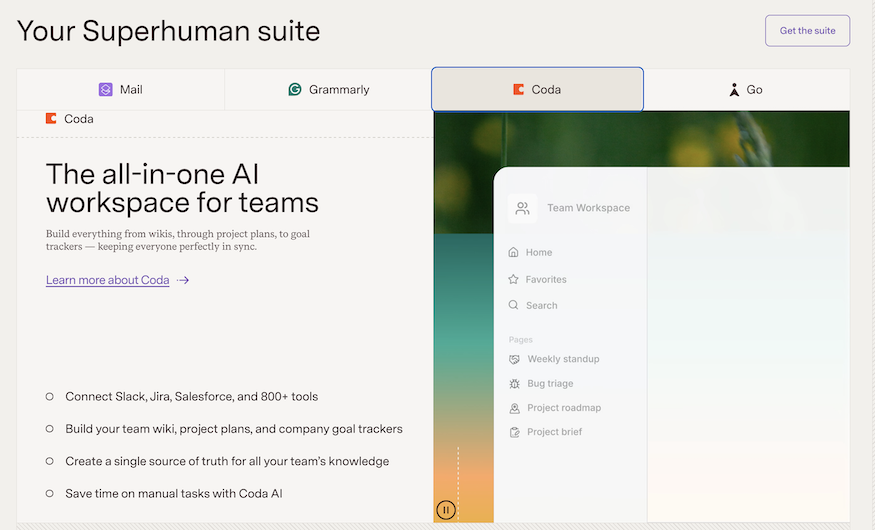Click the Search magnifier icon

click(x=513, y=305)
